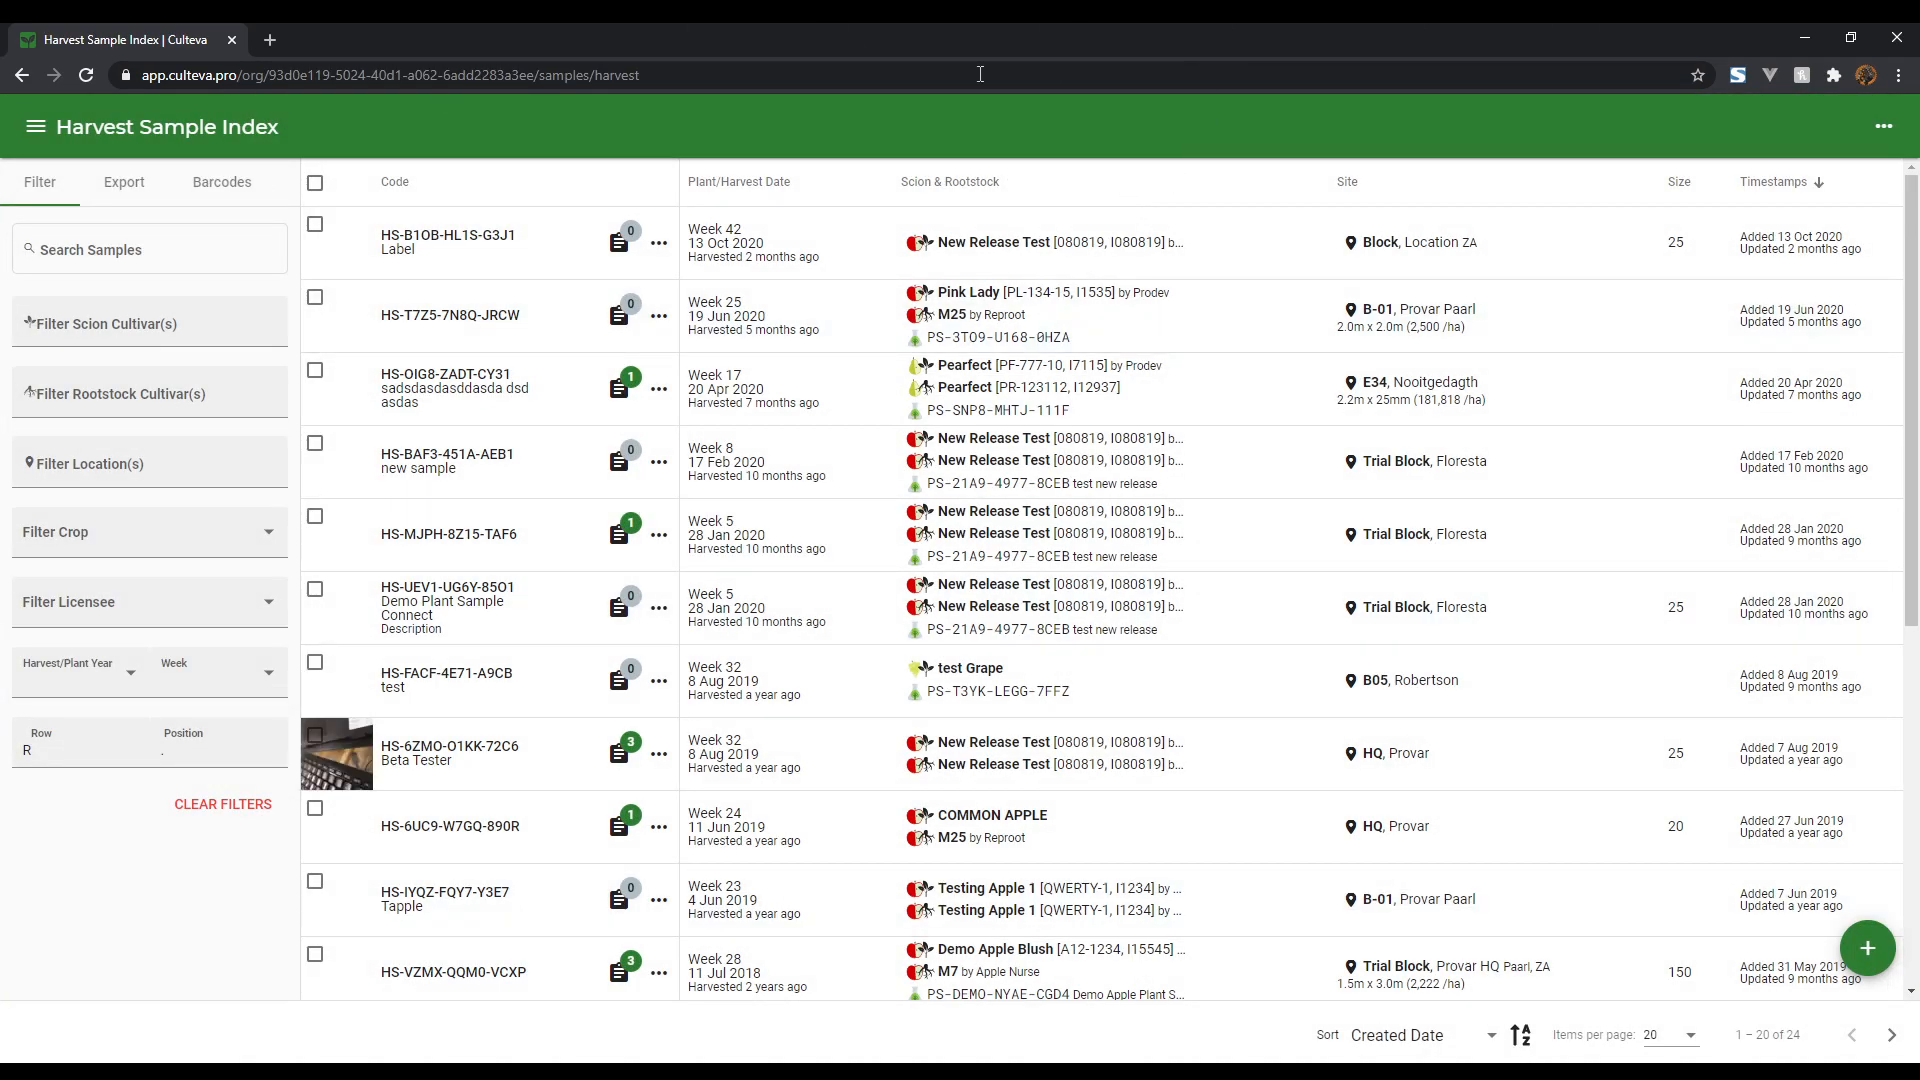The image size is (1920, 1080).
Task: Open the thumbnail image for Beta Tester sample
Action: point(336,753)
